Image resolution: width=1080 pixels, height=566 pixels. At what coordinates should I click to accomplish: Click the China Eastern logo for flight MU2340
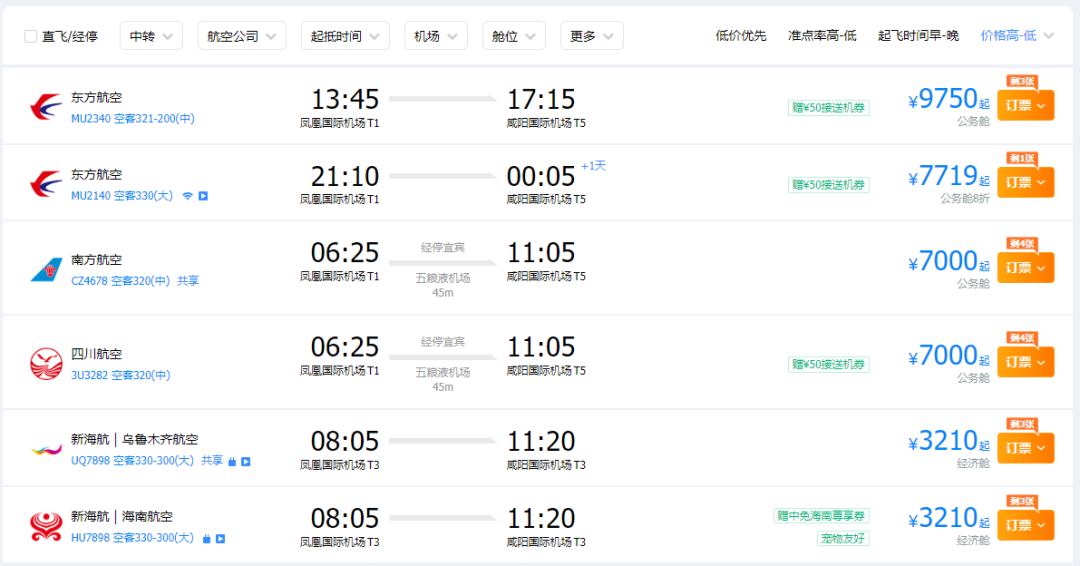coord(46,107)
